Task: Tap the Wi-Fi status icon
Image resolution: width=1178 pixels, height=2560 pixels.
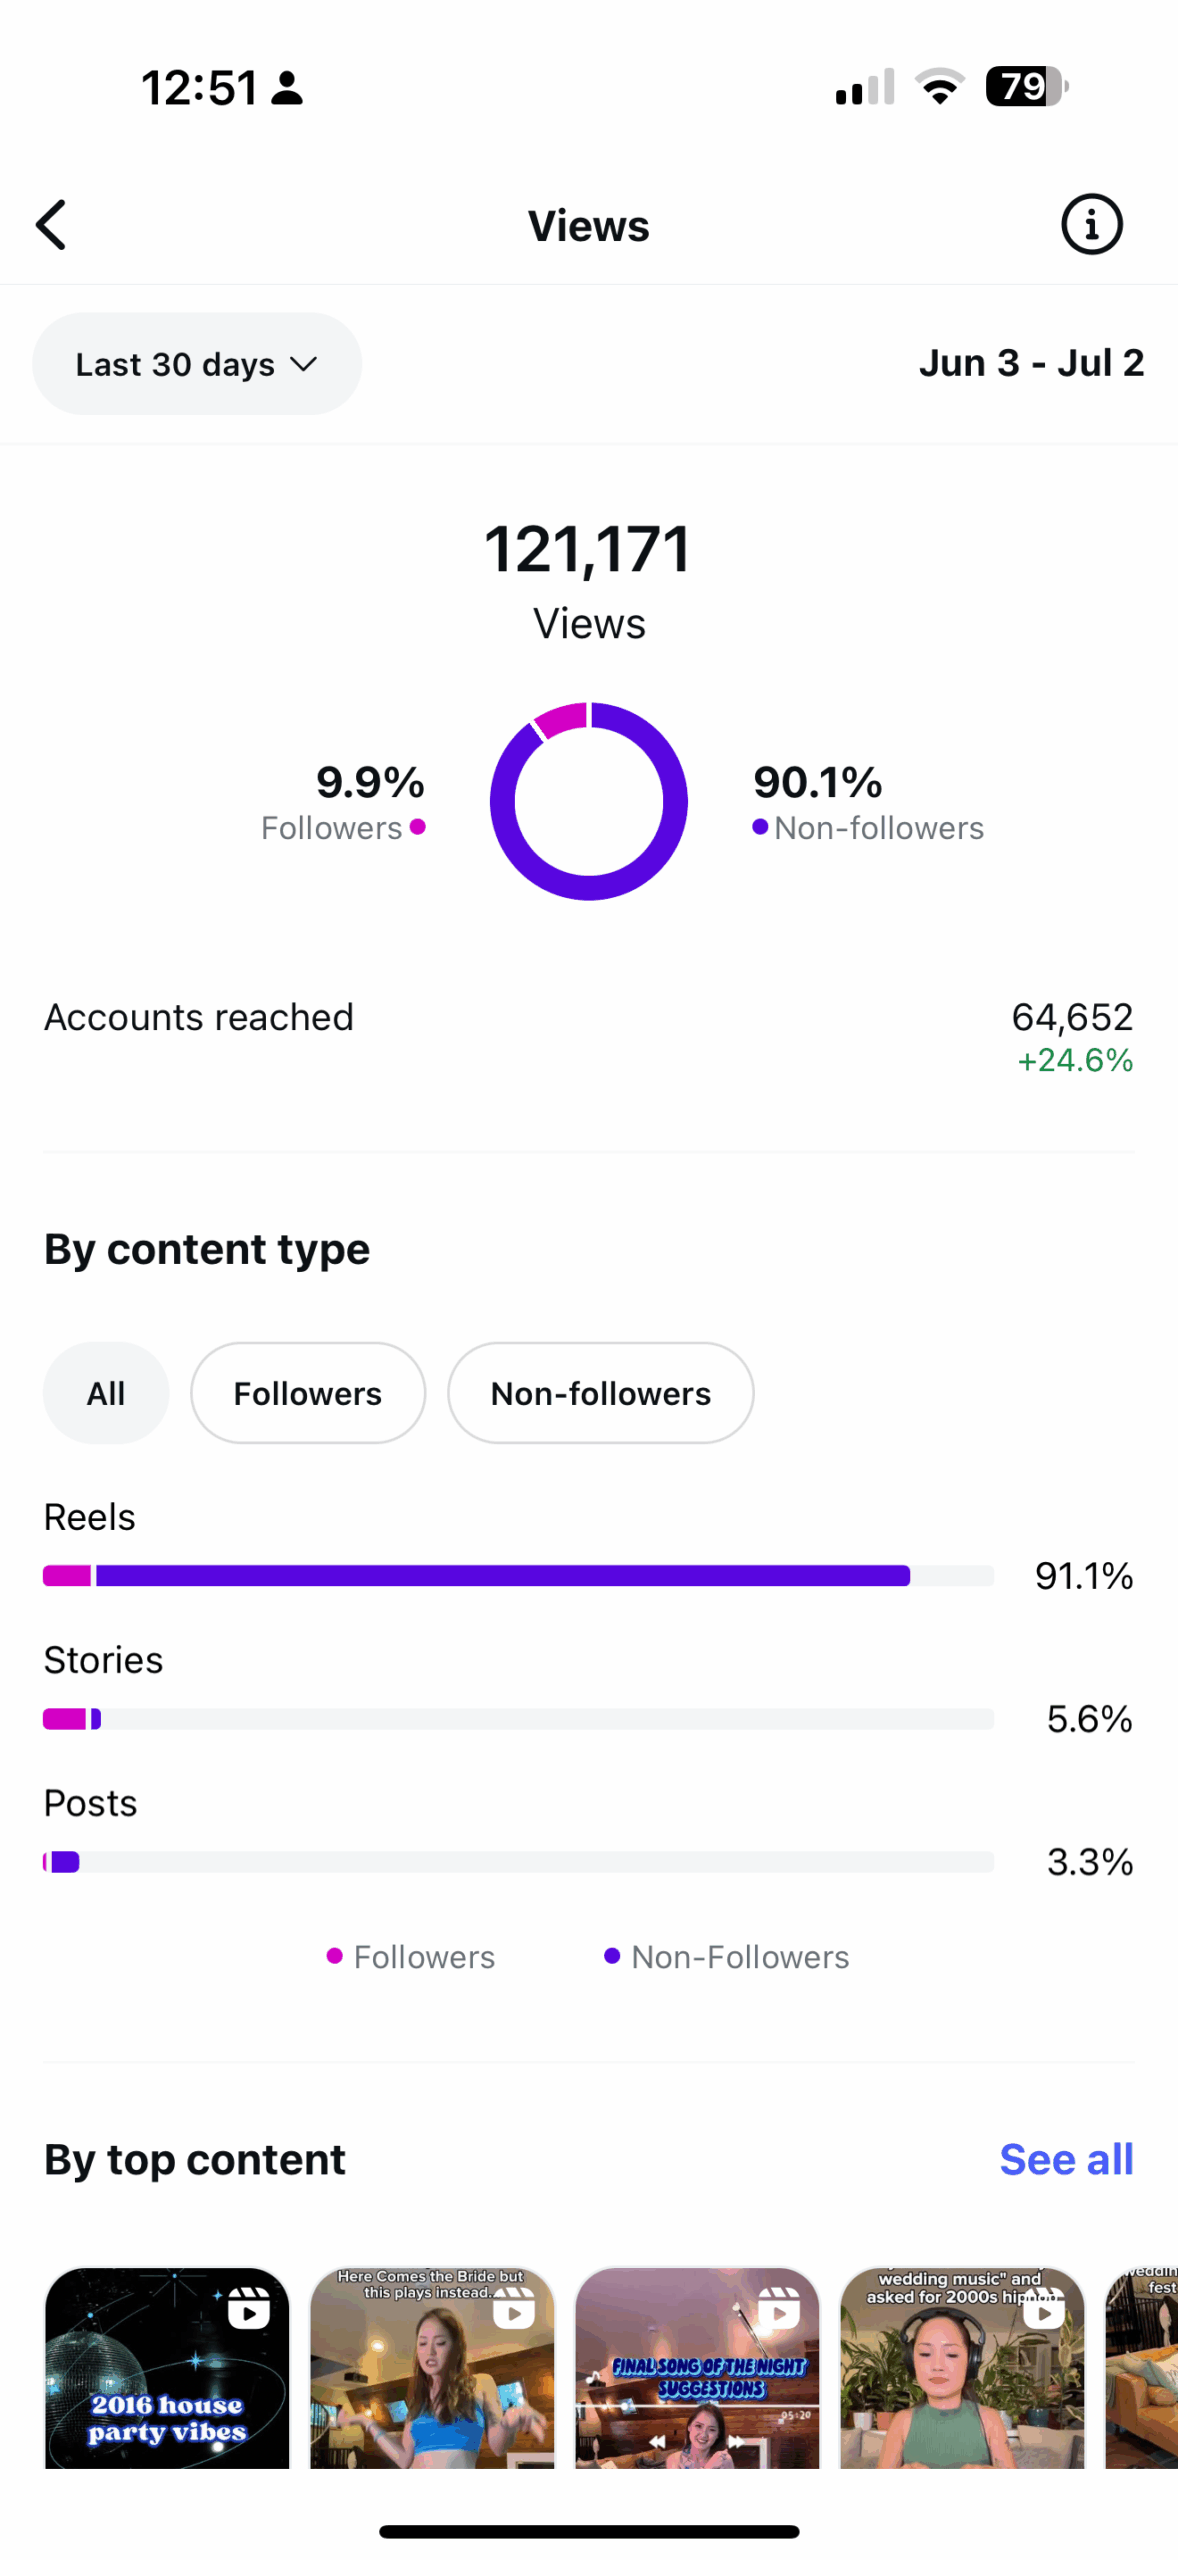Action: [x=939, y=87]
